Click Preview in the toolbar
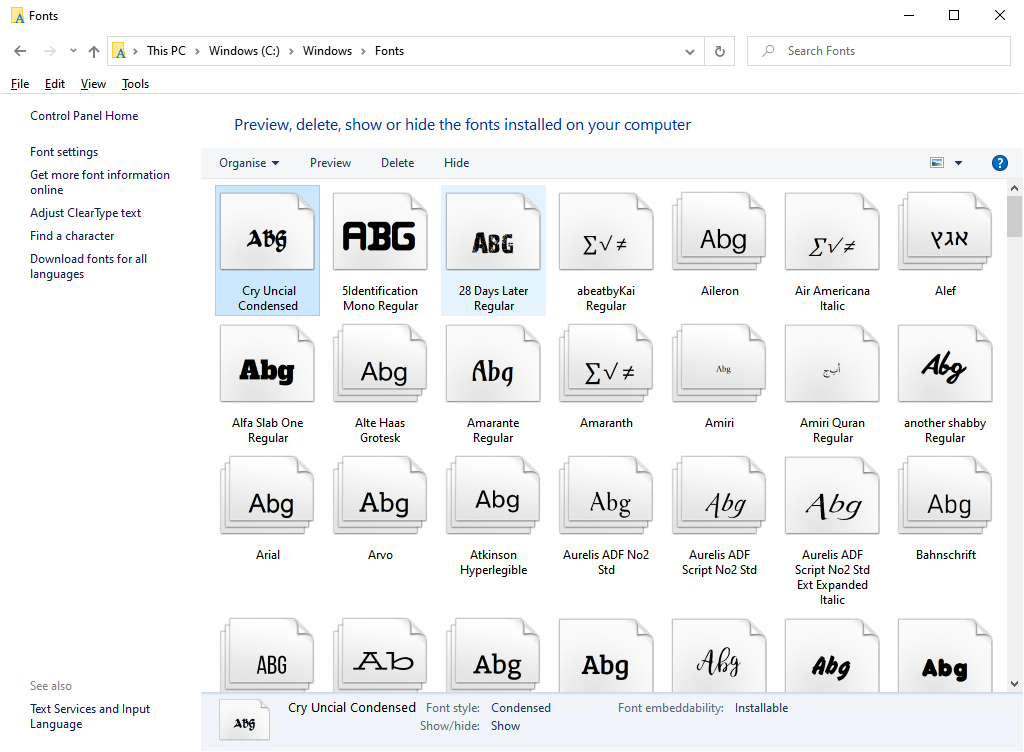Image resolution: width=1024 pixels, height=752 pixels. (x=330, y=163)
